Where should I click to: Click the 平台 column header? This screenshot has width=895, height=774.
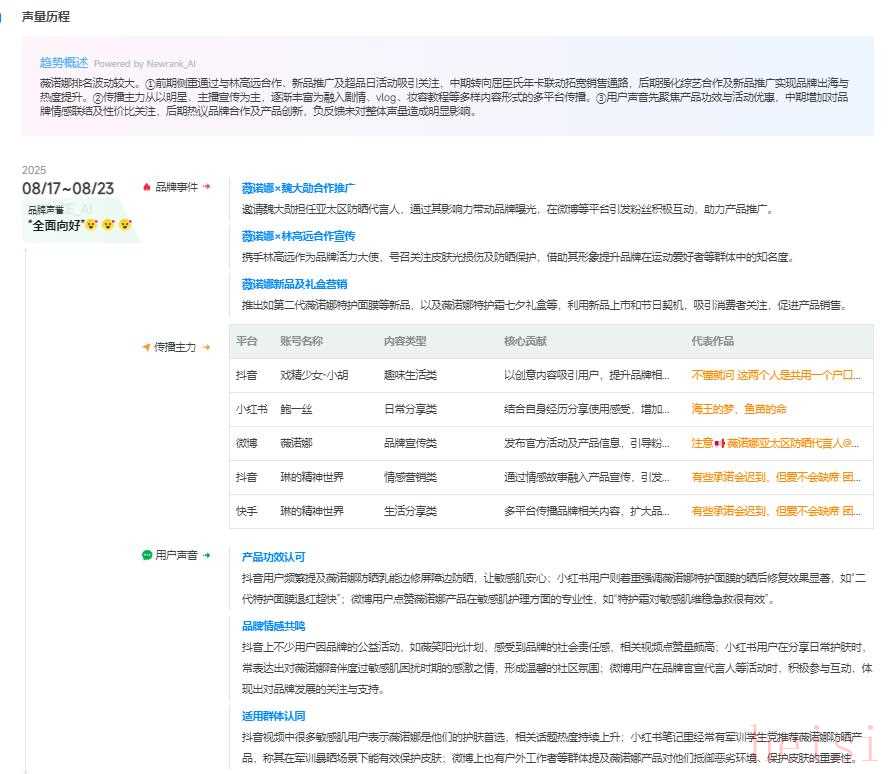click(247, 341)
